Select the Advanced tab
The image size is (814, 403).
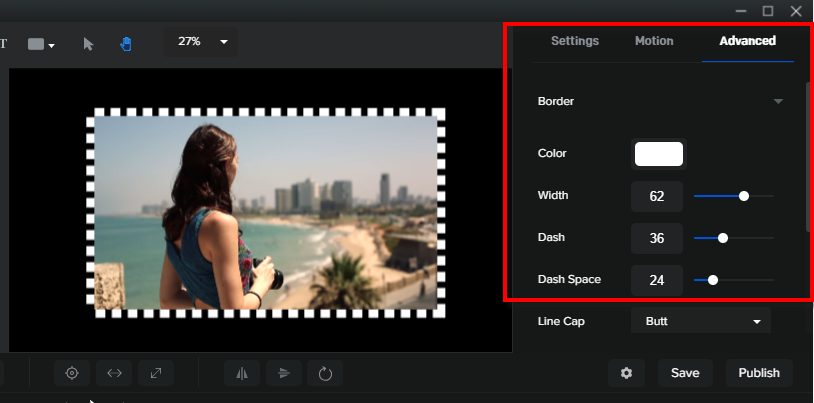coord(748,41)
